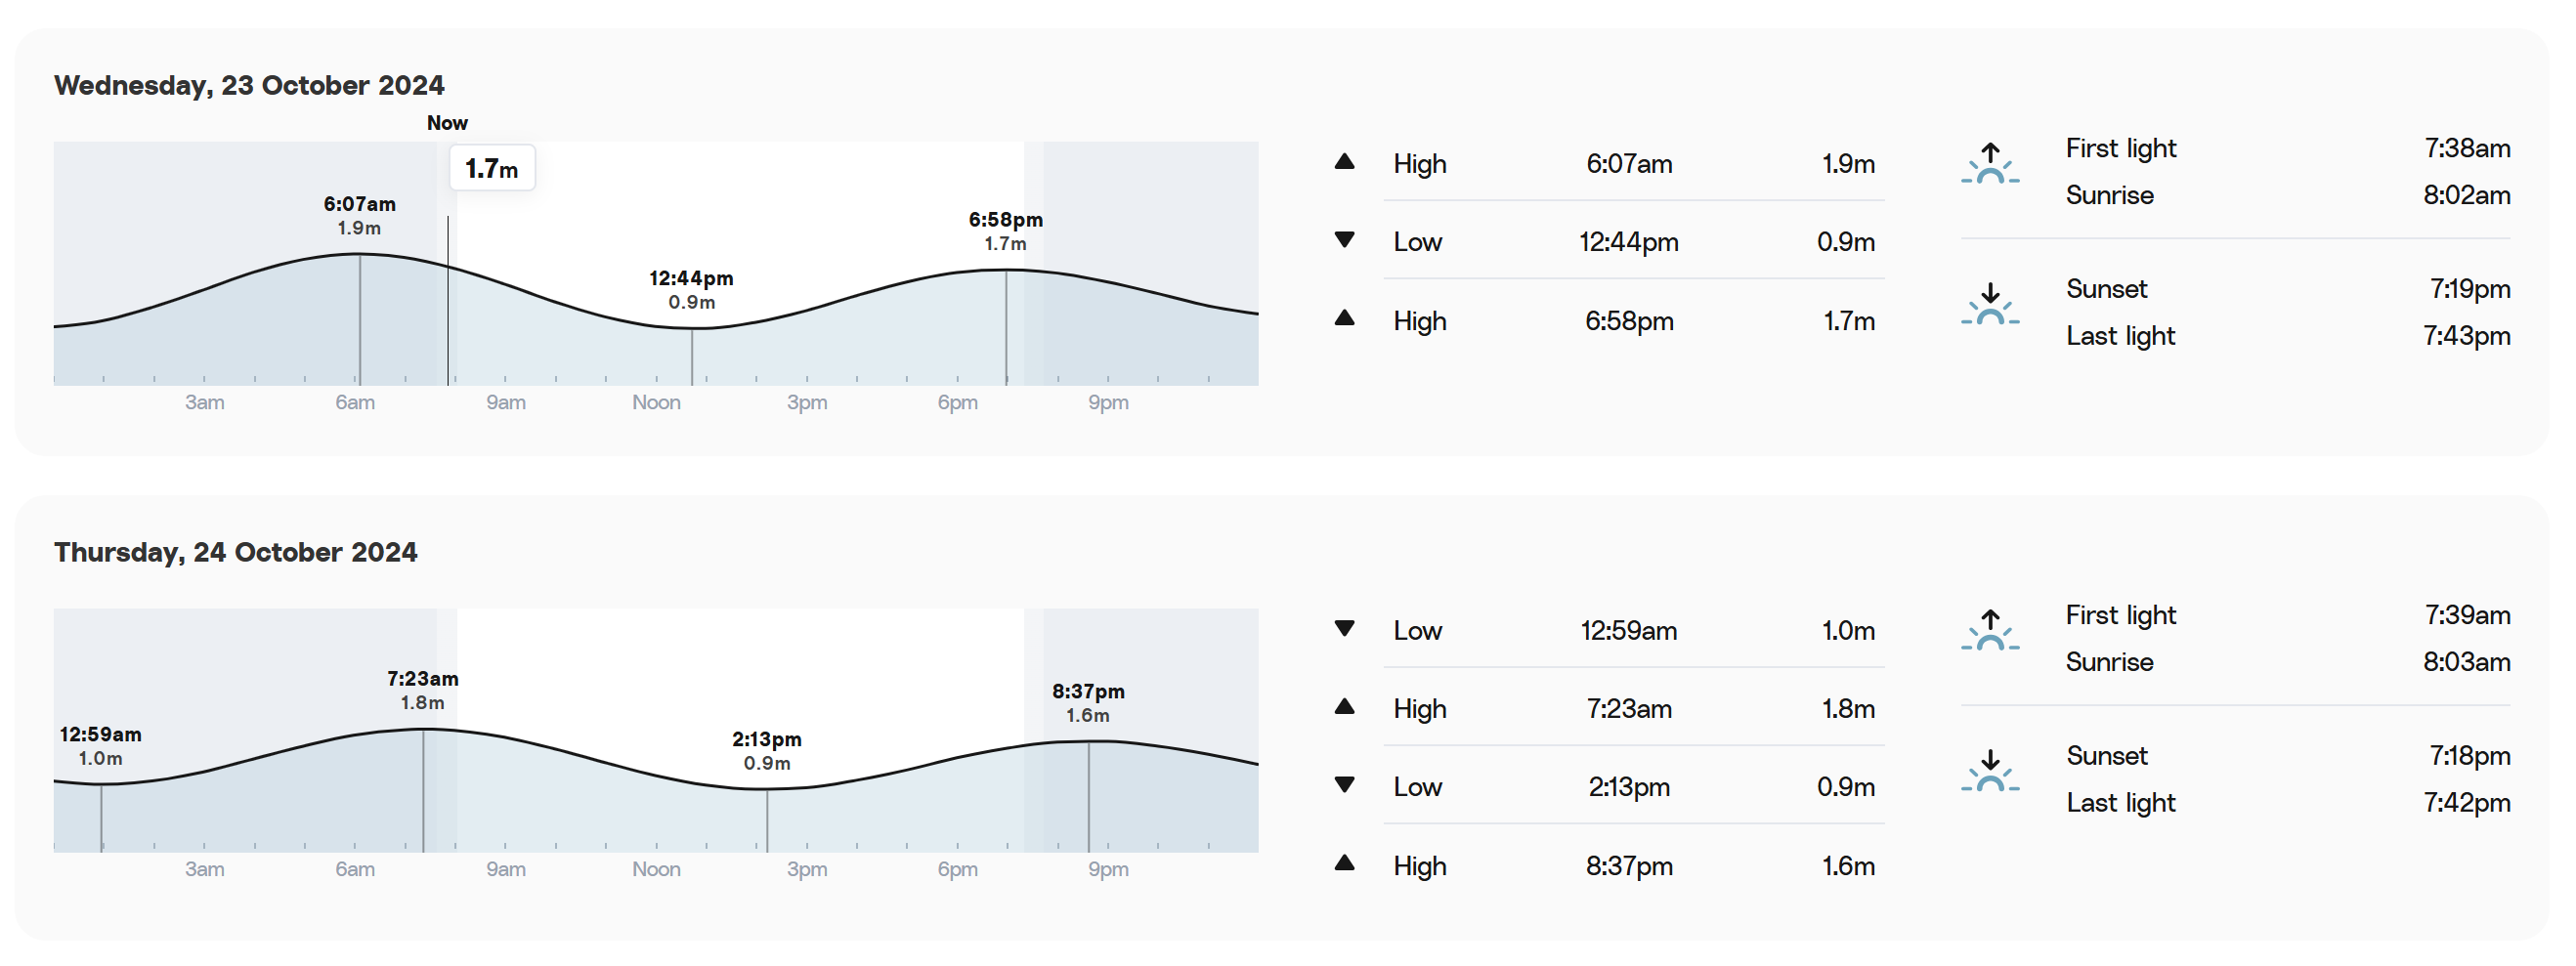Click the up triangle beside Thursday 7:23am High
Image resolution: width=2576 pixels, height=966 pixels.
tap(1345, 707)
